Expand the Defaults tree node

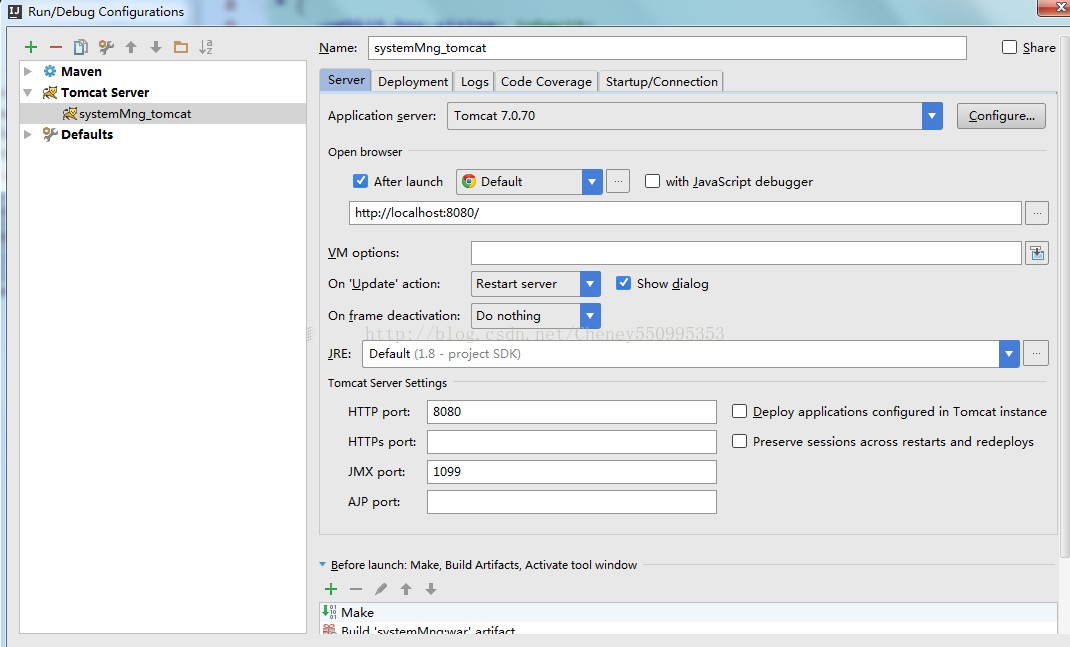coord(28,134)
